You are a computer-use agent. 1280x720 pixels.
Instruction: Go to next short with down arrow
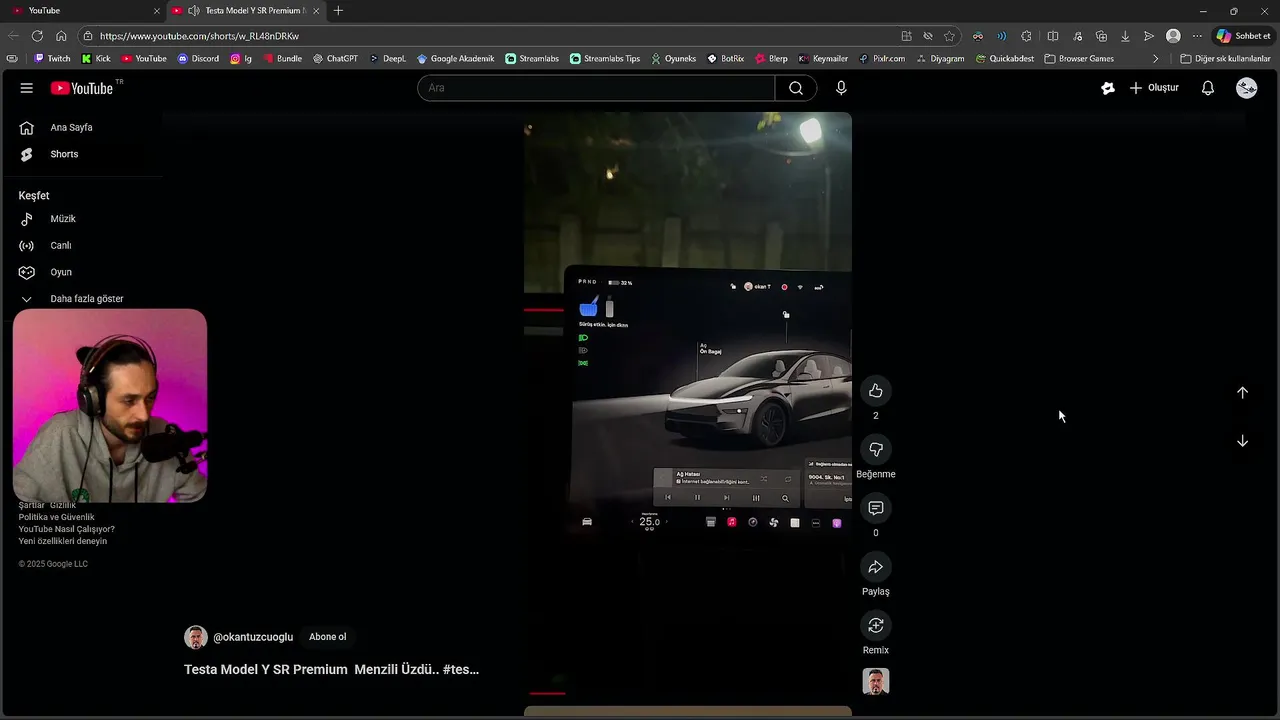1242,441
